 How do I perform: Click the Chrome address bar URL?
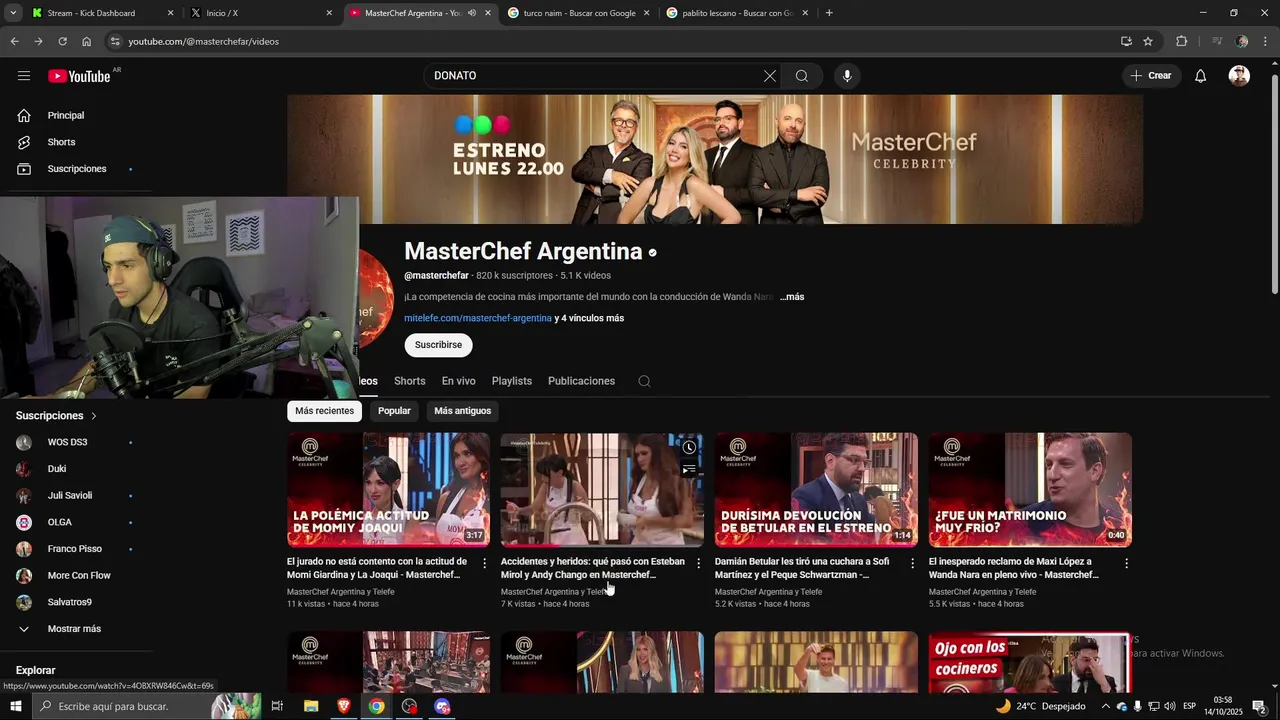204,41
